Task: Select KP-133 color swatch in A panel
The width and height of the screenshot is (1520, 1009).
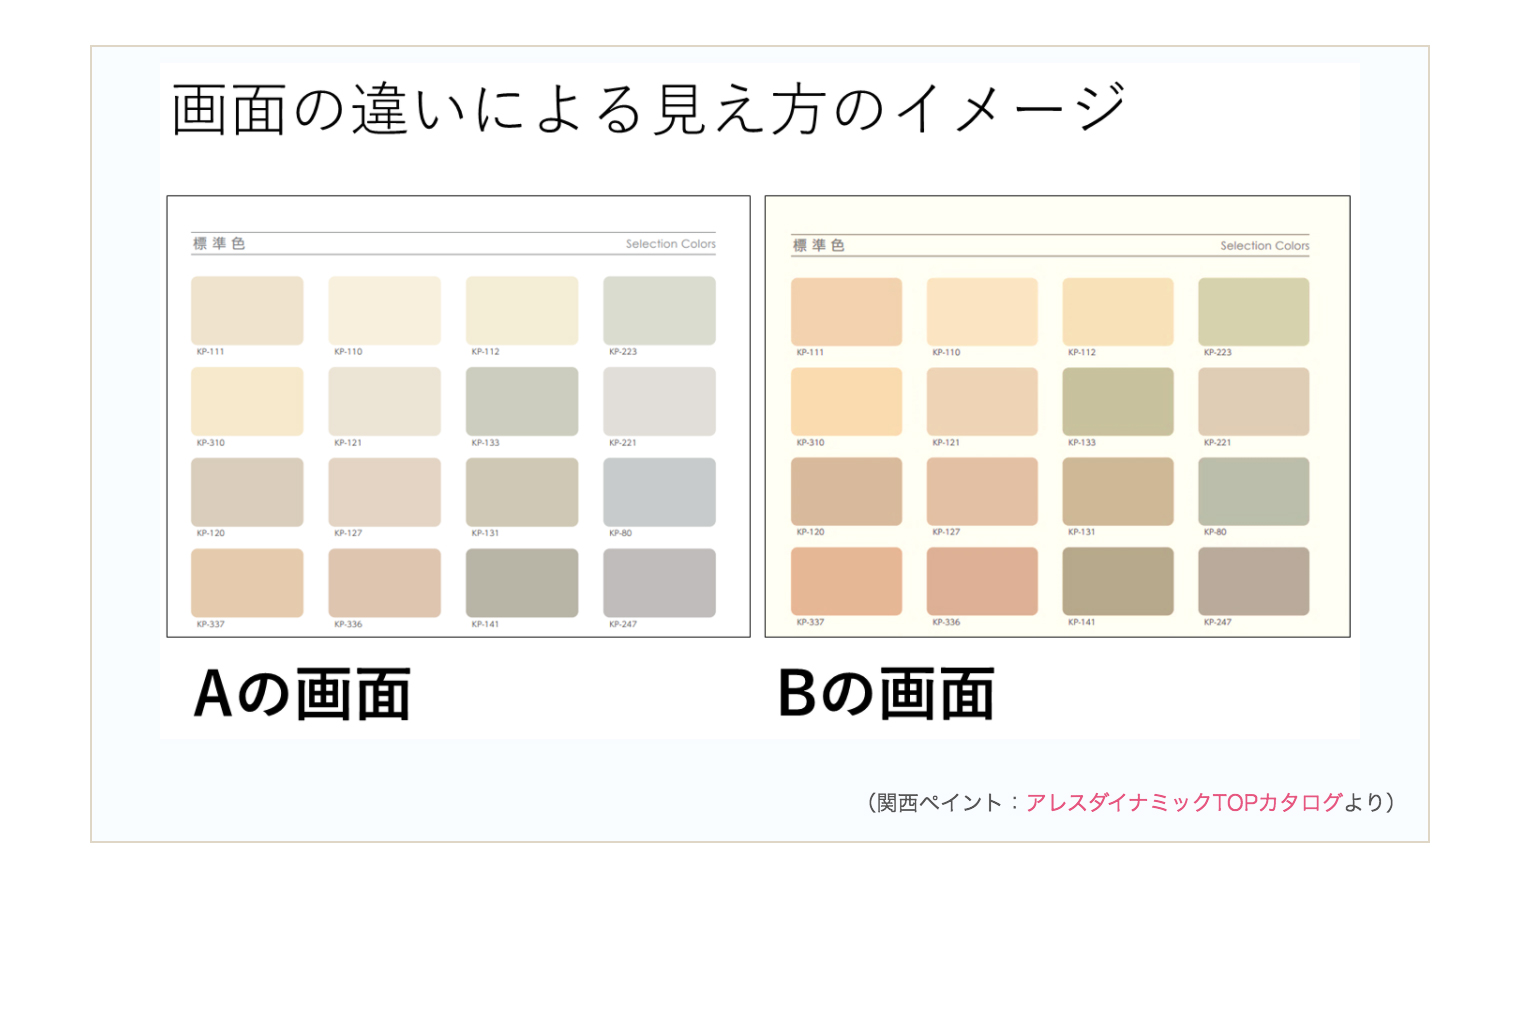Action: tap(522, 401)
